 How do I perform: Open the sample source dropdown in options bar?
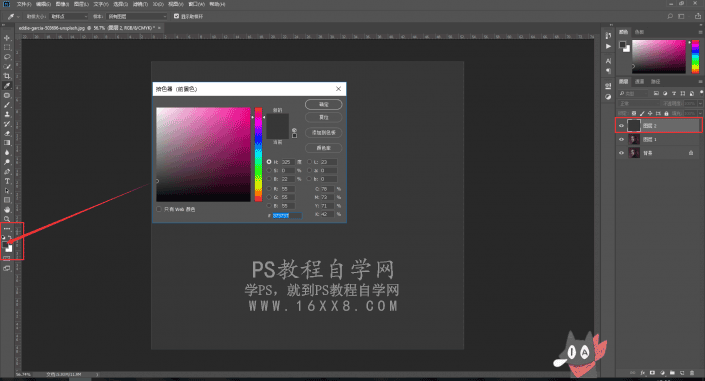137,16
